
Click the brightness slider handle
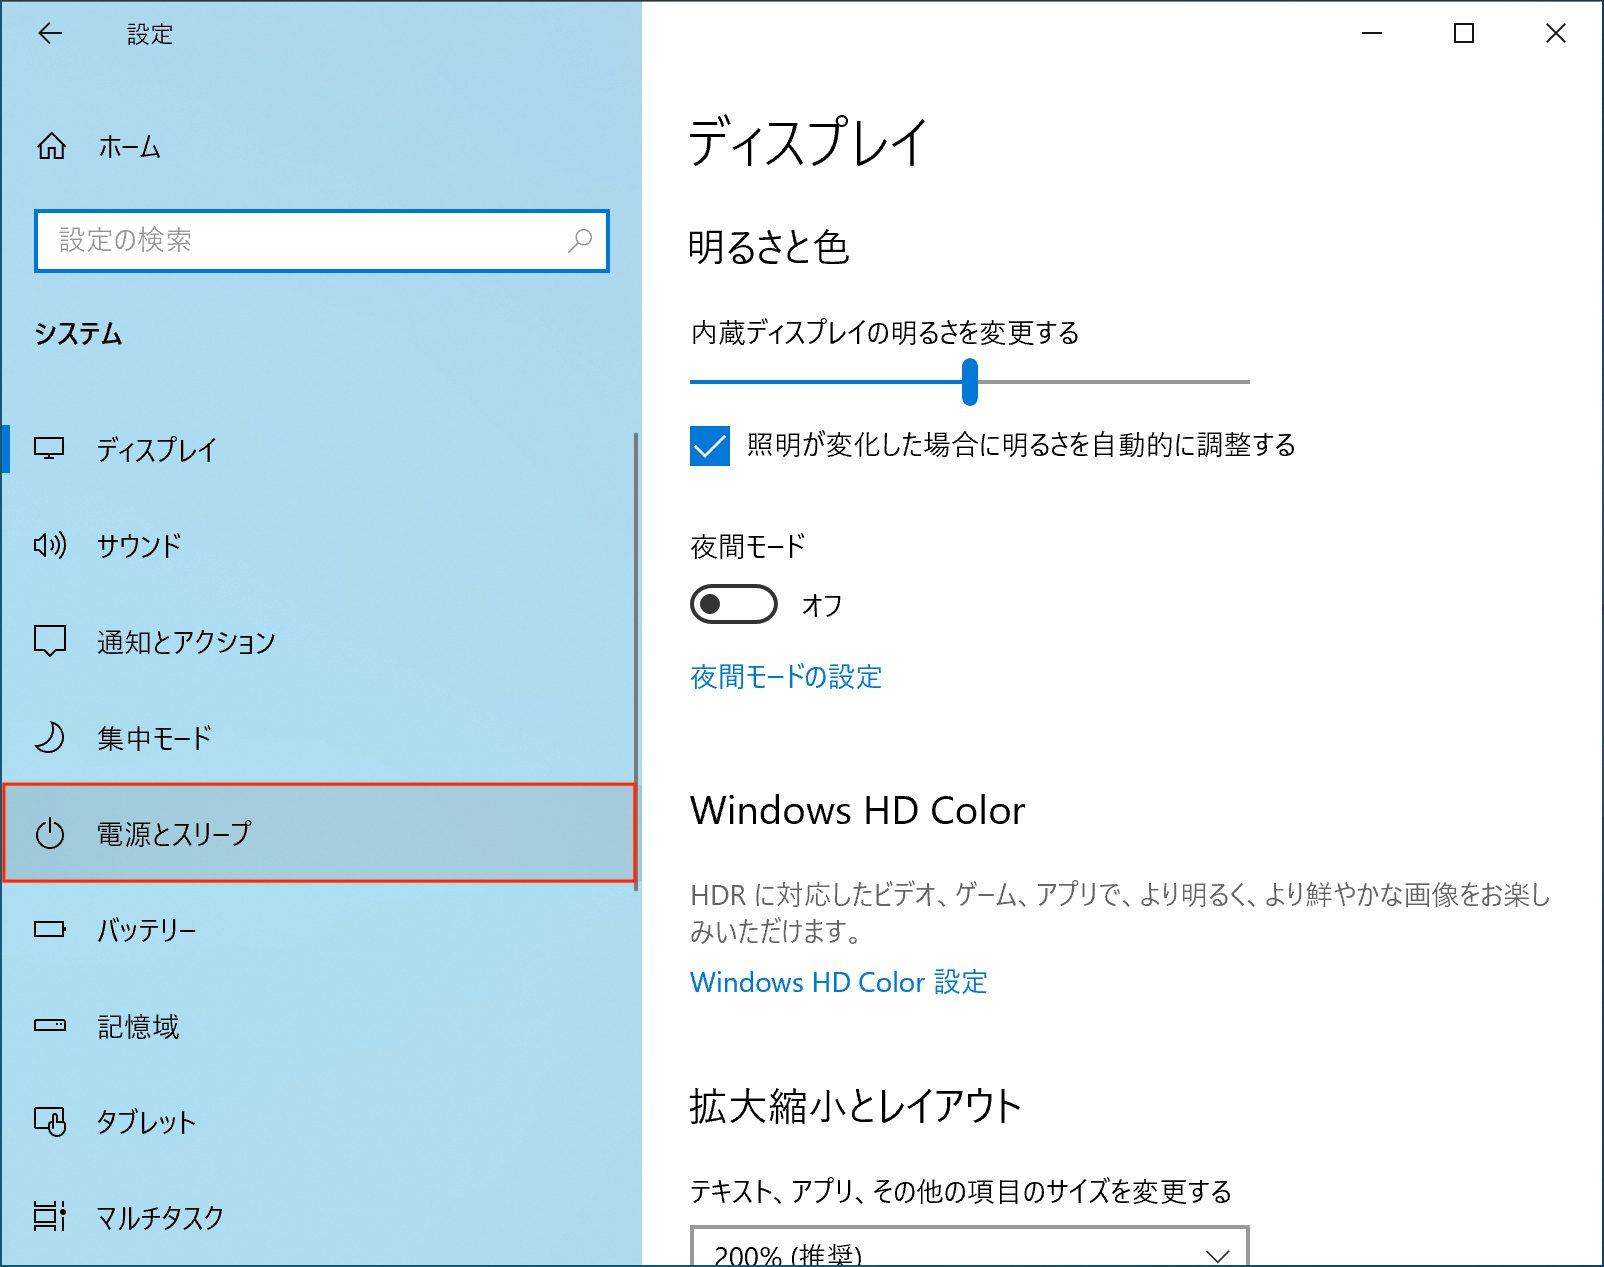click(969, 382)
